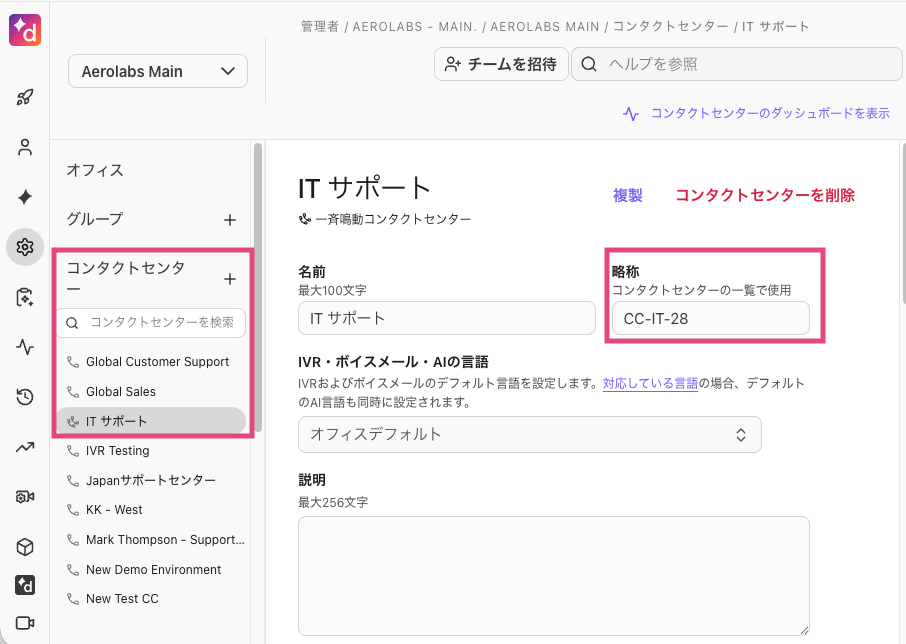Add a new contact center with plus
Screen dimensions: 906x644
tap(230, 279)
